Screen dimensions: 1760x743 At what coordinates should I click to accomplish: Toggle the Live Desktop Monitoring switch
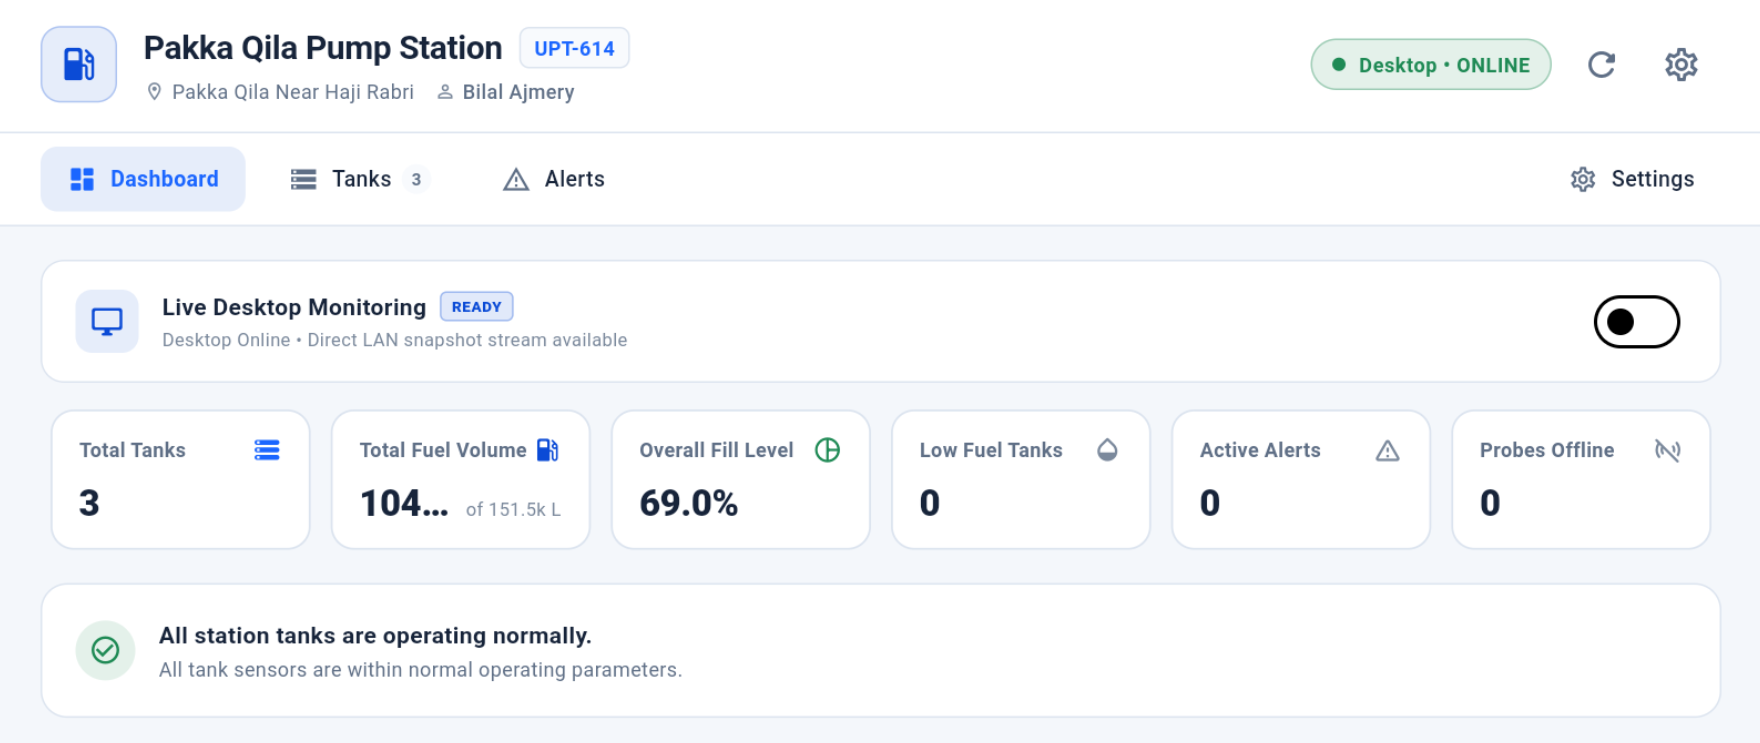click(x=1636, y=322)
